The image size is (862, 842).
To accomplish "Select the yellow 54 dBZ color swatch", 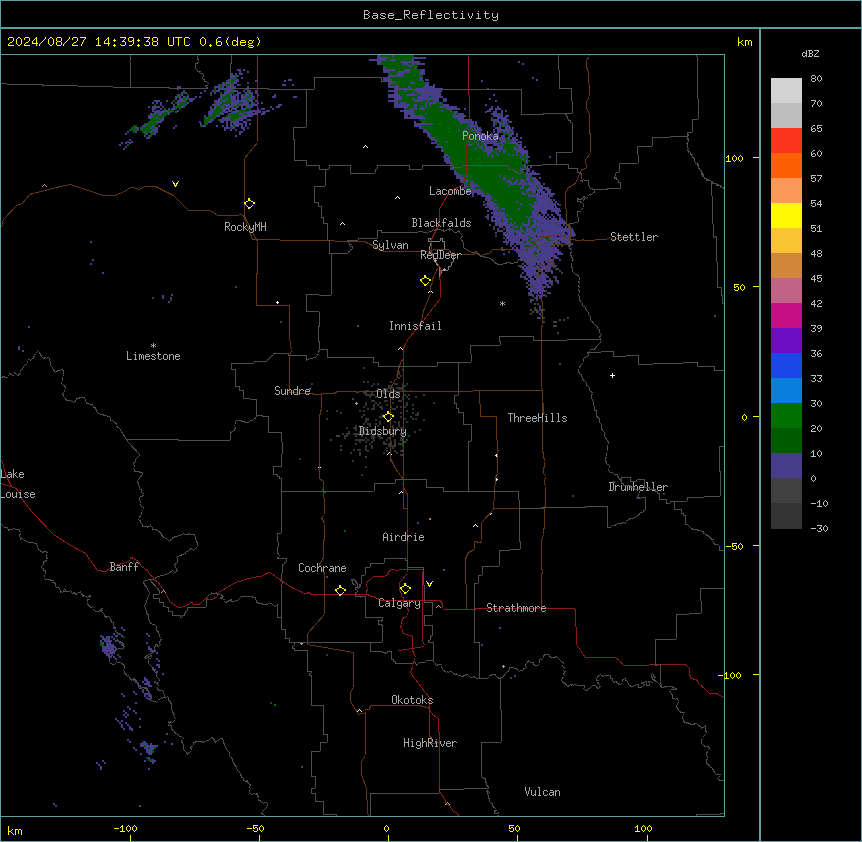I will [x=786, y=215].
